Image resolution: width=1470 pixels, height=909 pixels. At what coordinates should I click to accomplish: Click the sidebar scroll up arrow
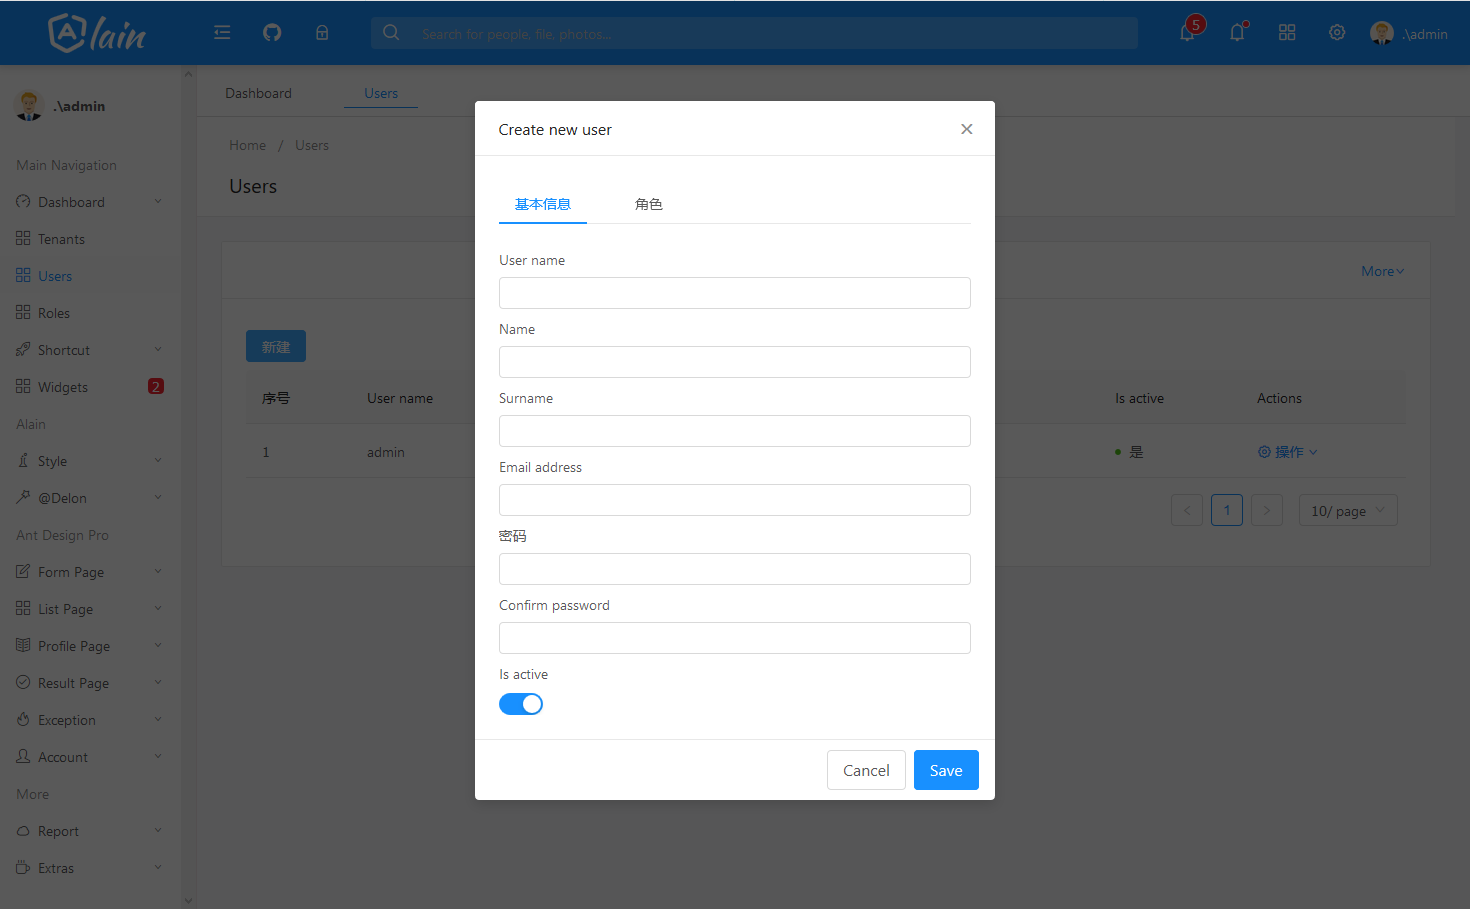(188, 74)
